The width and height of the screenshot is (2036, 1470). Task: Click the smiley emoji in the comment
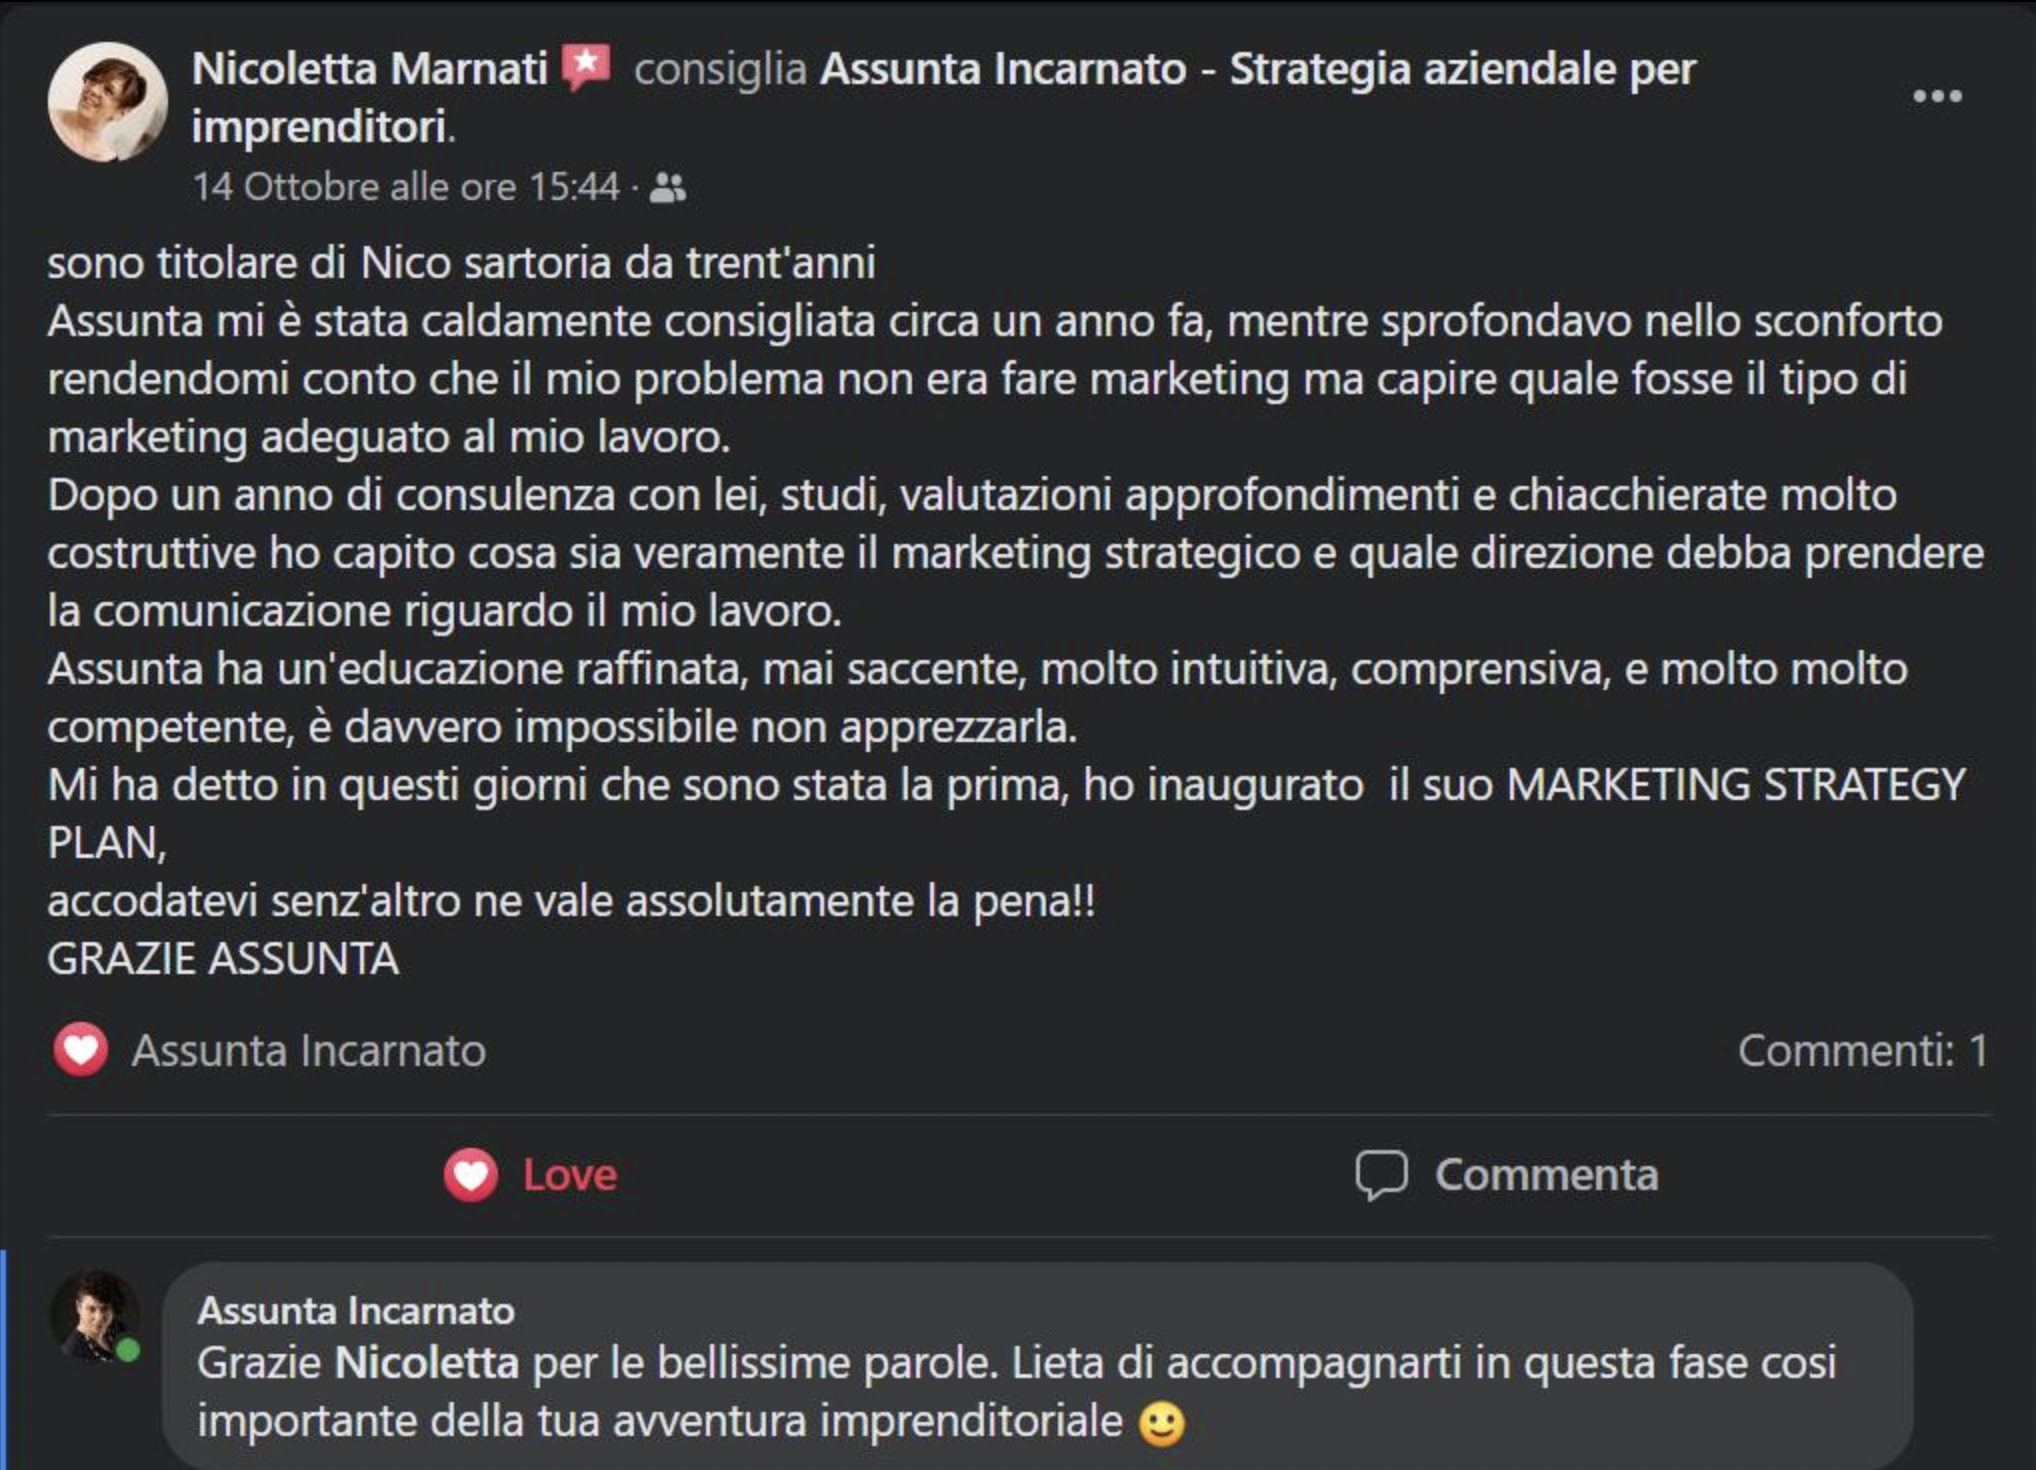[x=1162, y=1423]
